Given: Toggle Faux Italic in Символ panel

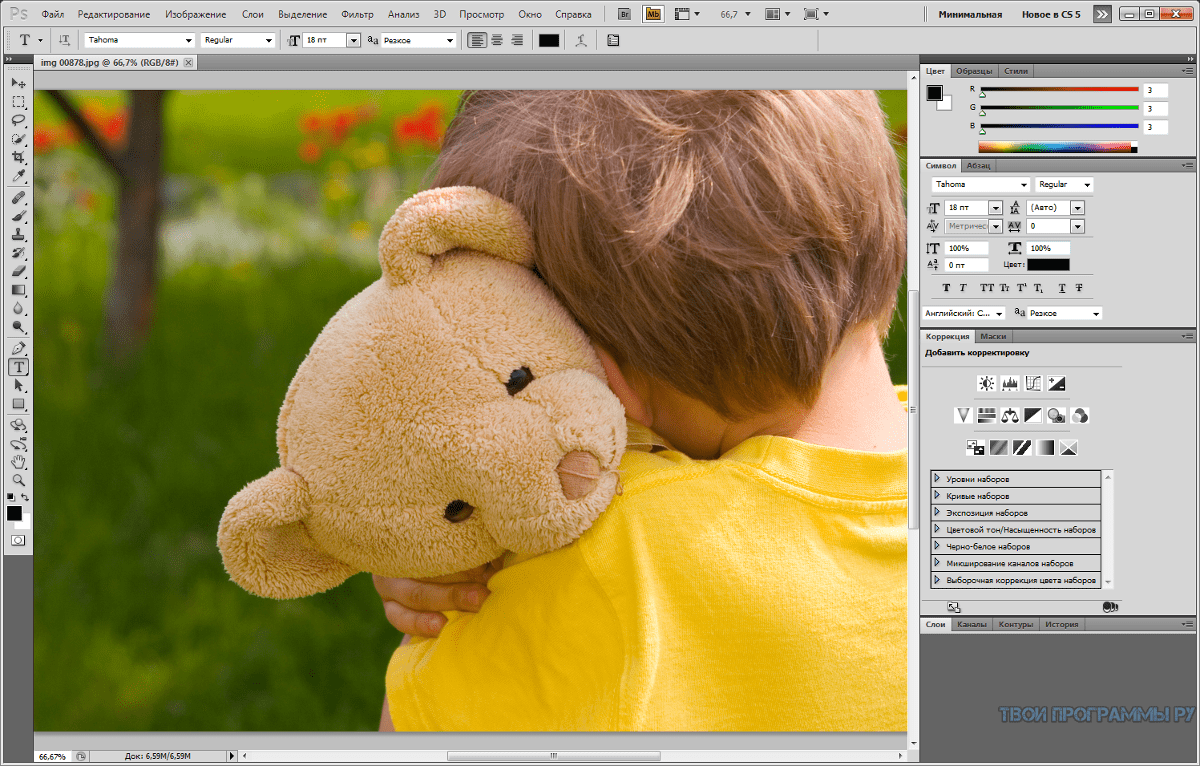Looking at the screenshot, I should 962,288.
